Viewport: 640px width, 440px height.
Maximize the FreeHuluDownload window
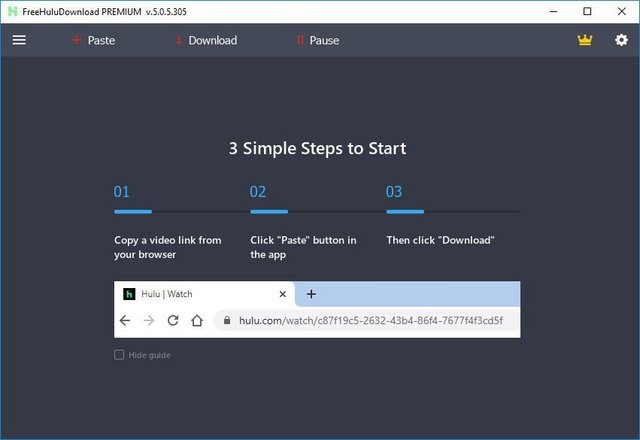(587, 11)
